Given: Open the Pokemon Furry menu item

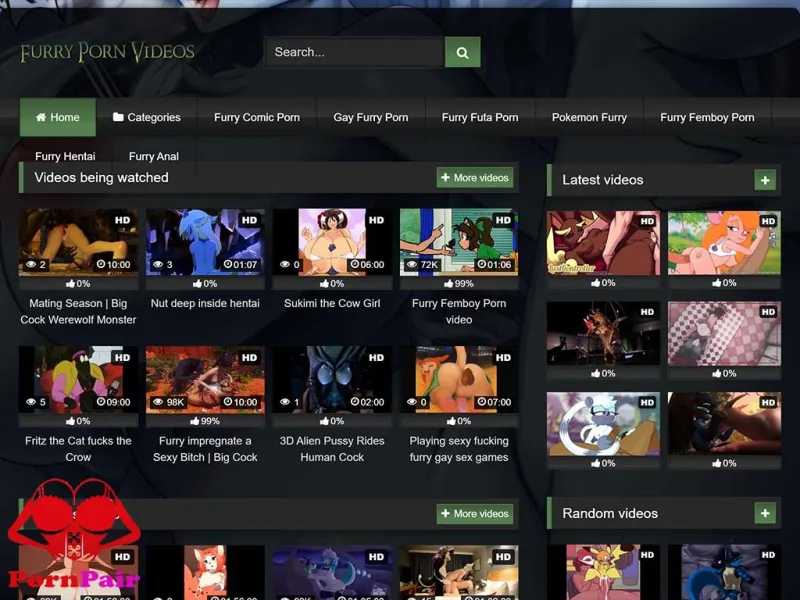Looking at the screenshot, I should [x=589, y=117].
